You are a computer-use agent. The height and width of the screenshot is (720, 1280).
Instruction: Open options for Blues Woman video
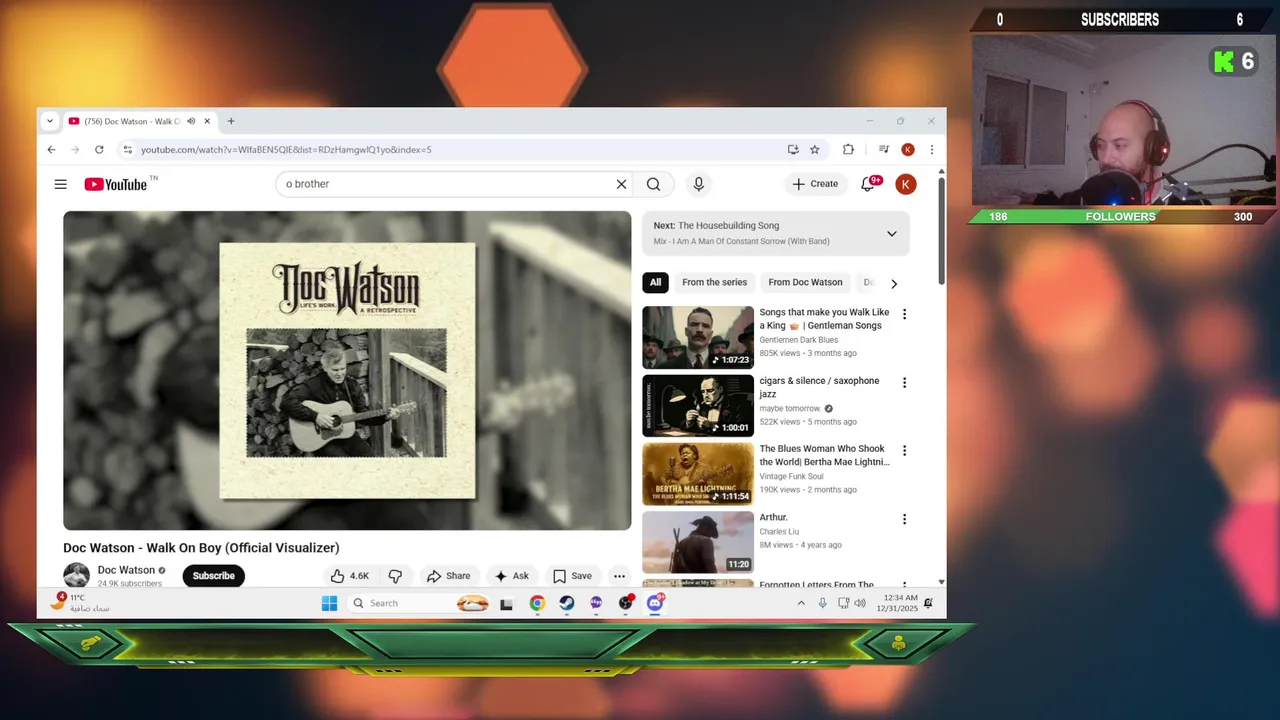904,451
